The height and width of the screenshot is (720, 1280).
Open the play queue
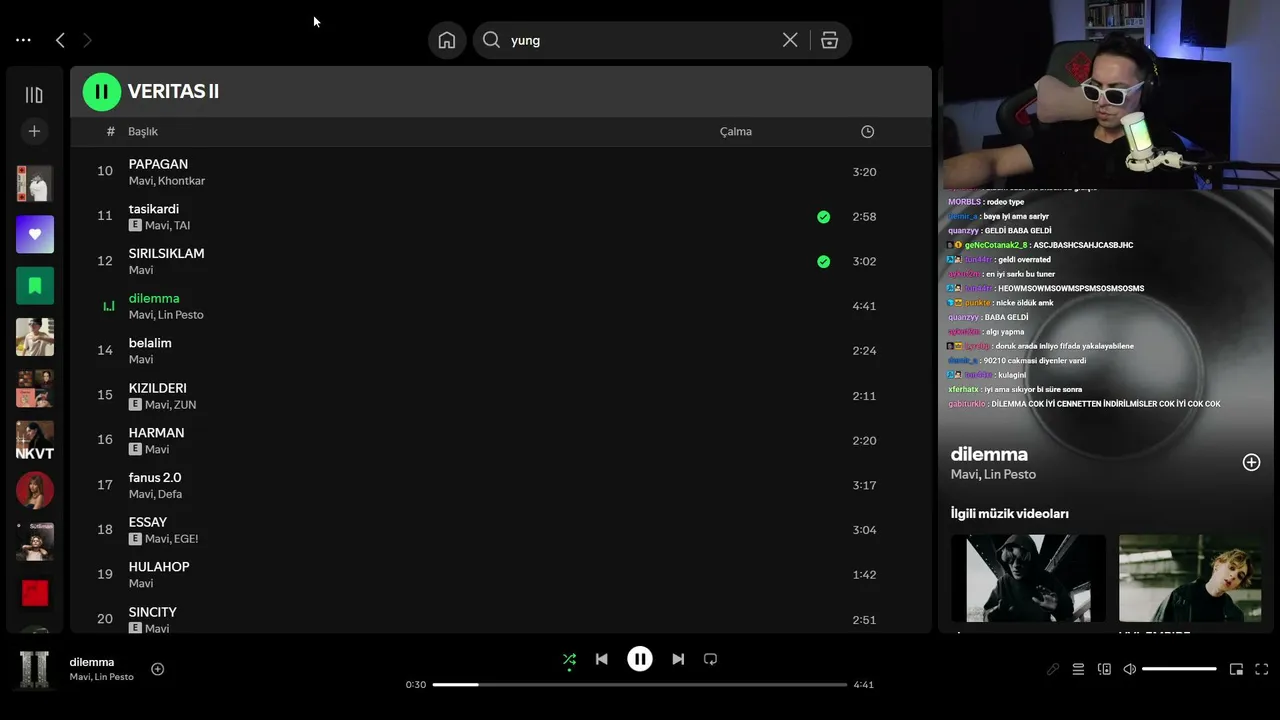[x=1078, y=669]
